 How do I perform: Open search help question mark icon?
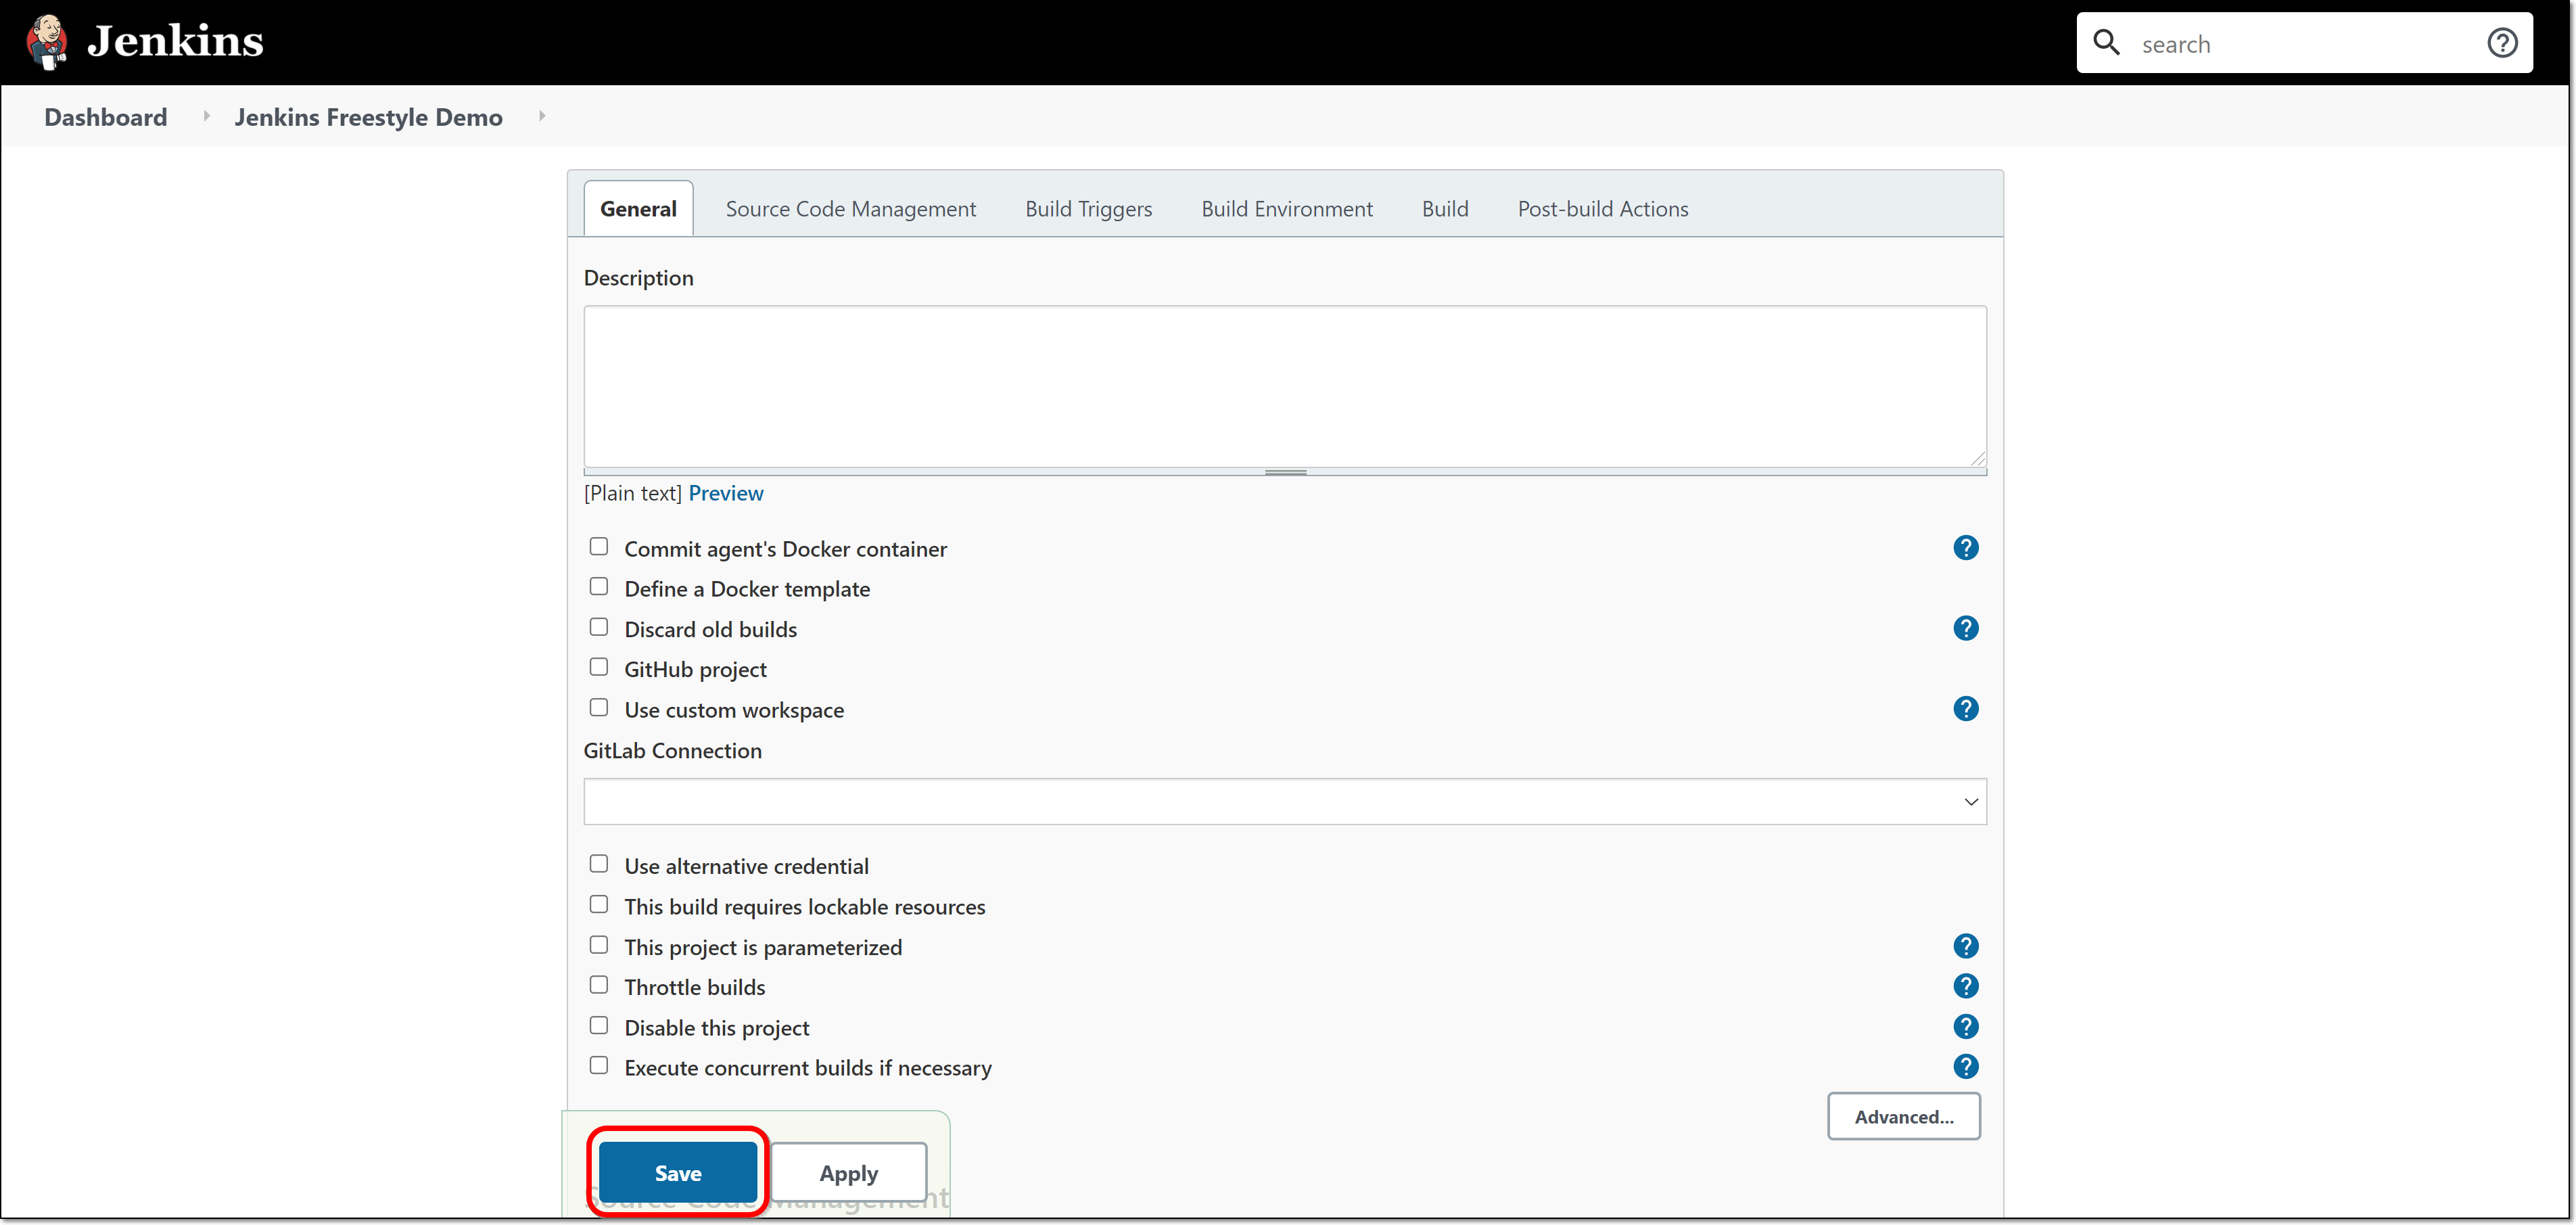click(2502, 43)
